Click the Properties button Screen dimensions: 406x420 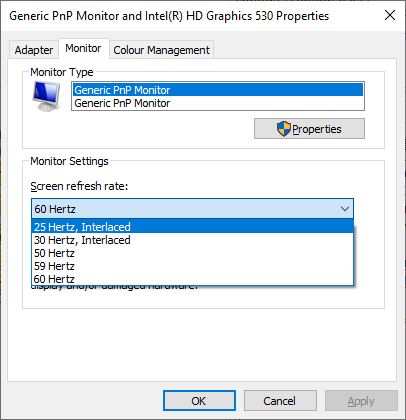tap(309, 129)
